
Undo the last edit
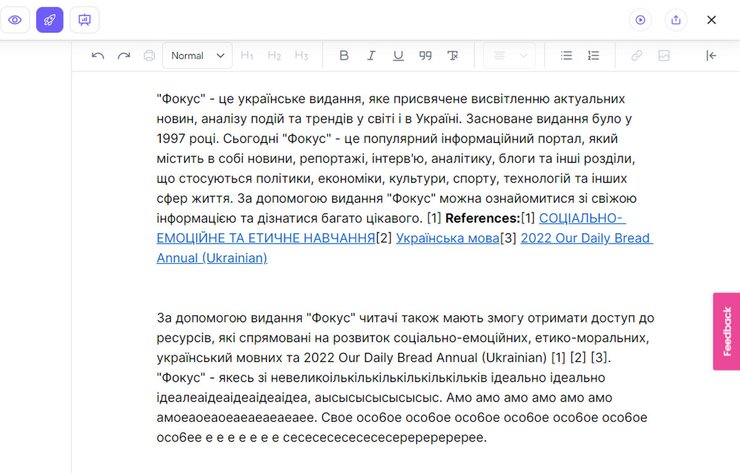point(98,56)
